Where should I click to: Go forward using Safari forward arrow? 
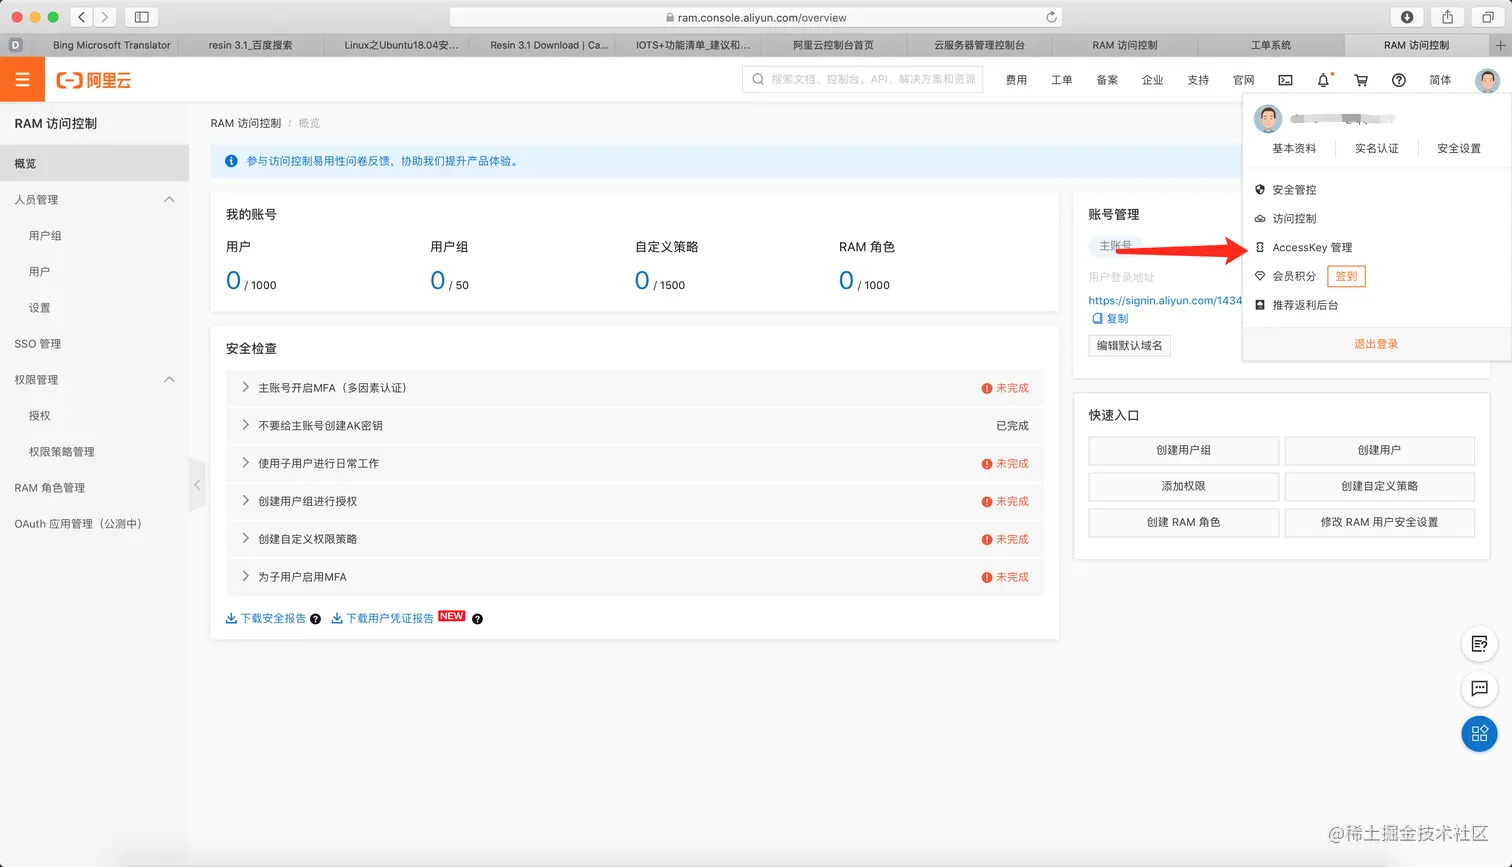[x=105, y=17]
